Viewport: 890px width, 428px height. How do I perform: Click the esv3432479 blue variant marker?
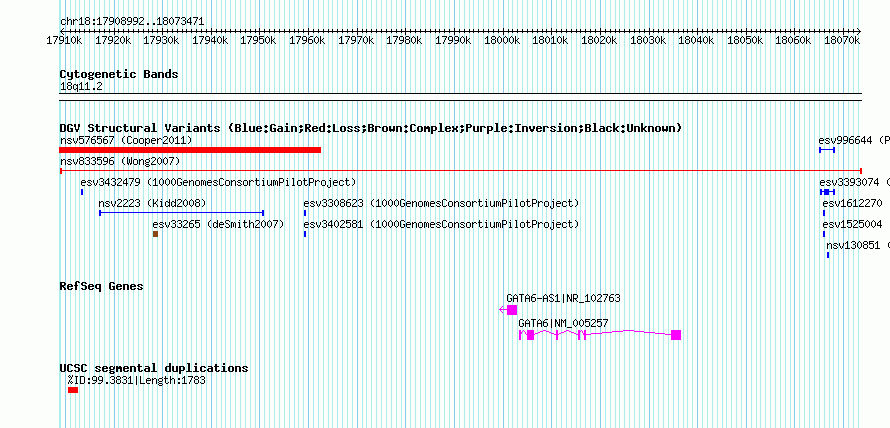click(x=82, y=192)
